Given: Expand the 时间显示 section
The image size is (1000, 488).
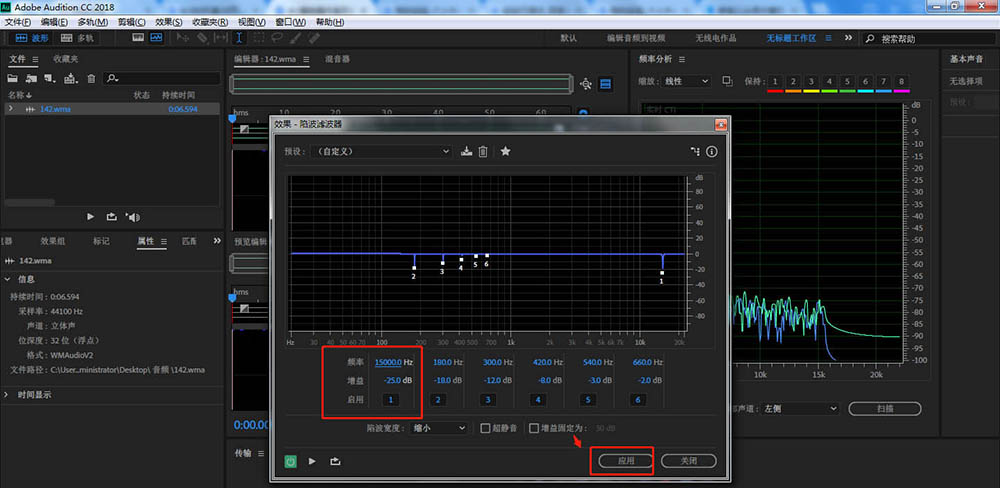Looking at the screenshot, I should [8, 395].
